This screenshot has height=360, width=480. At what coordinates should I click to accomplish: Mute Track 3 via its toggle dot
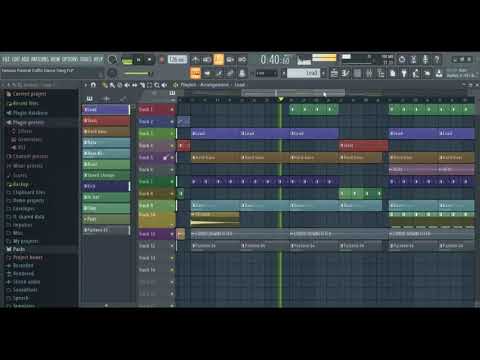click(172, 134)
